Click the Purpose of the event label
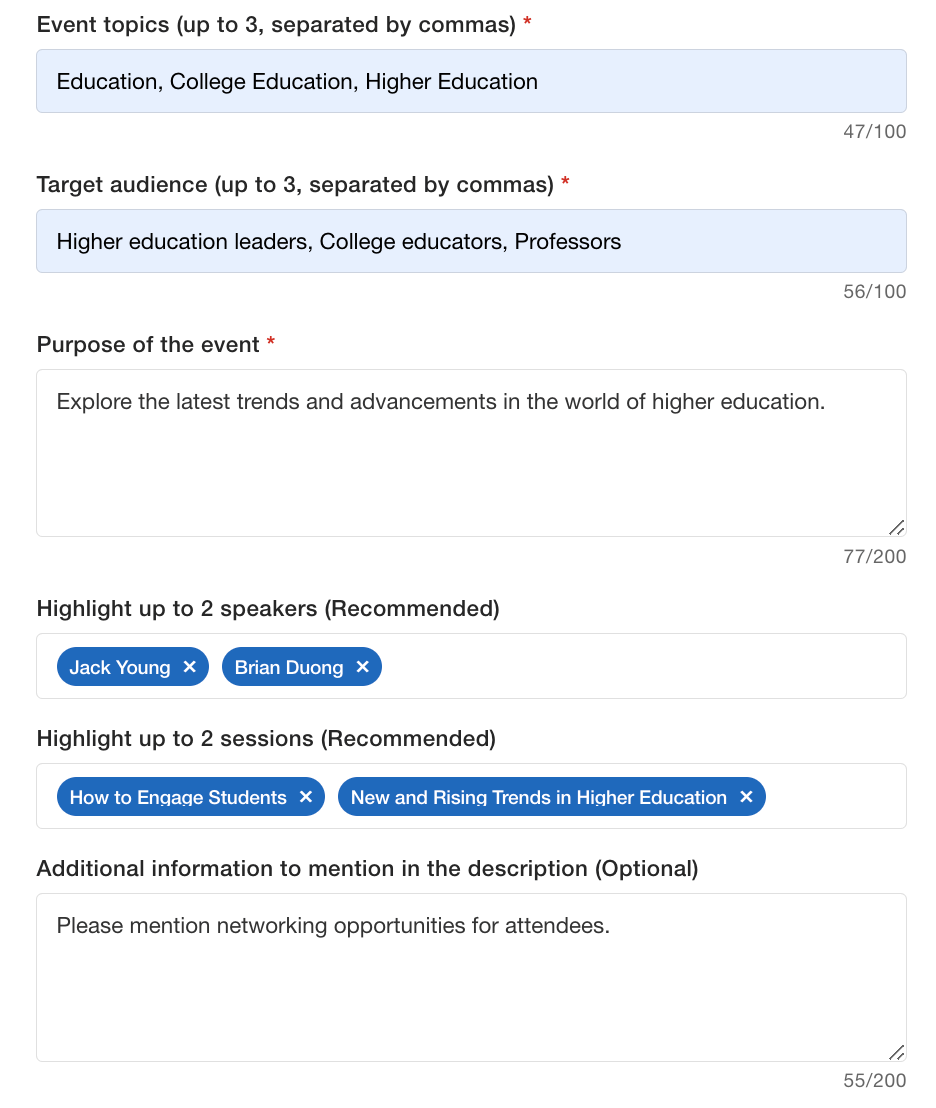The image size is (936, 1108). click(x=148, y=345)
